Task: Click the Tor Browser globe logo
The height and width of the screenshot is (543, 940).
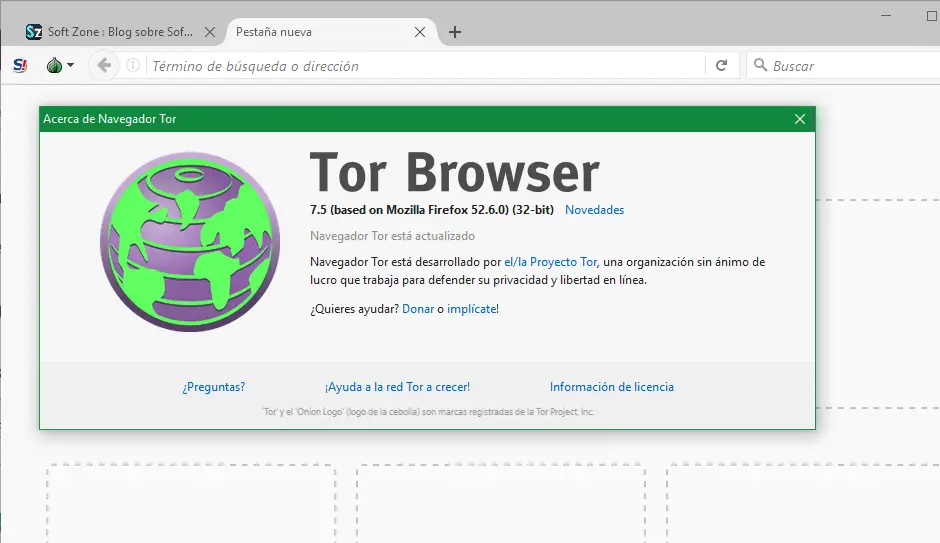Action: click(x=190, y=242)
